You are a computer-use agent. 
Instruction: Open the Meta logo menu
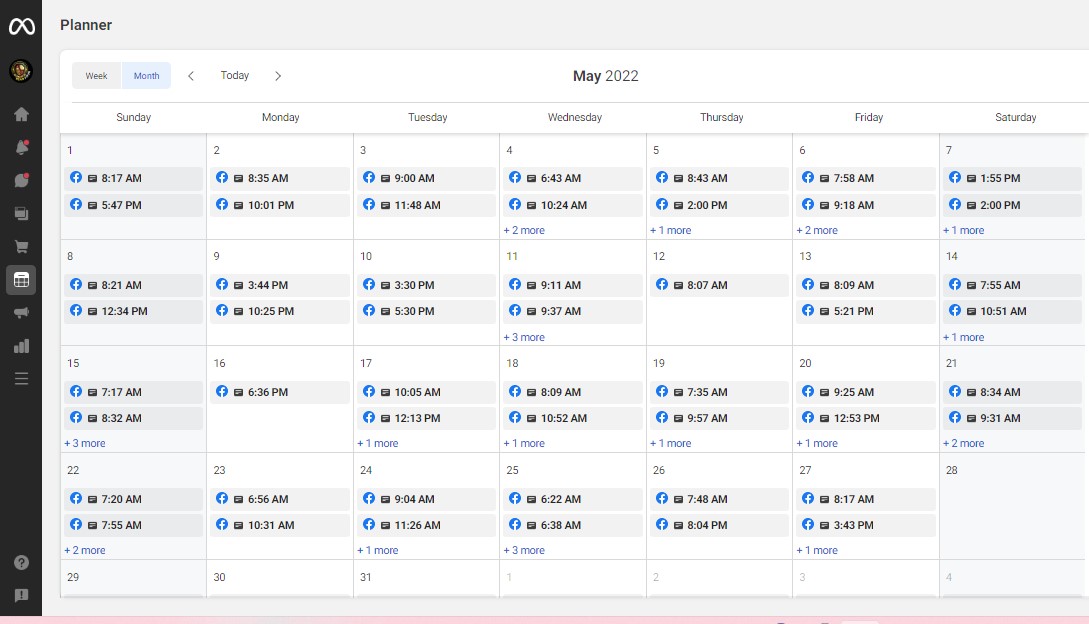[x=21, y=26]
